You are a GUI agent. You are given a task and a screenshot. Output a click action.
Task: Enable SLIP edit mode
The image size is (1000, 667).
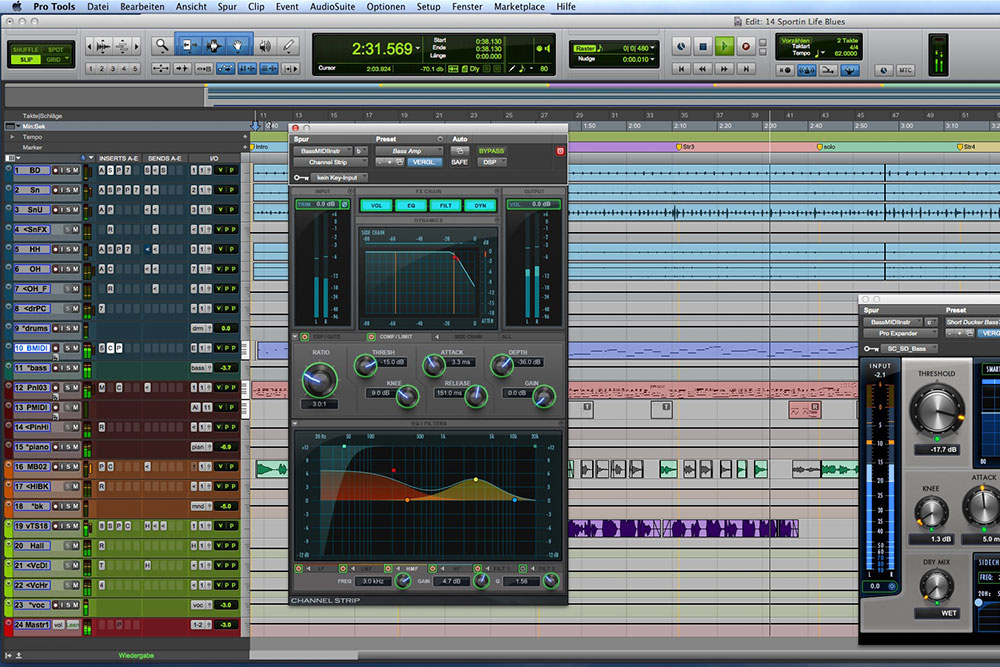tap(26, 59)
